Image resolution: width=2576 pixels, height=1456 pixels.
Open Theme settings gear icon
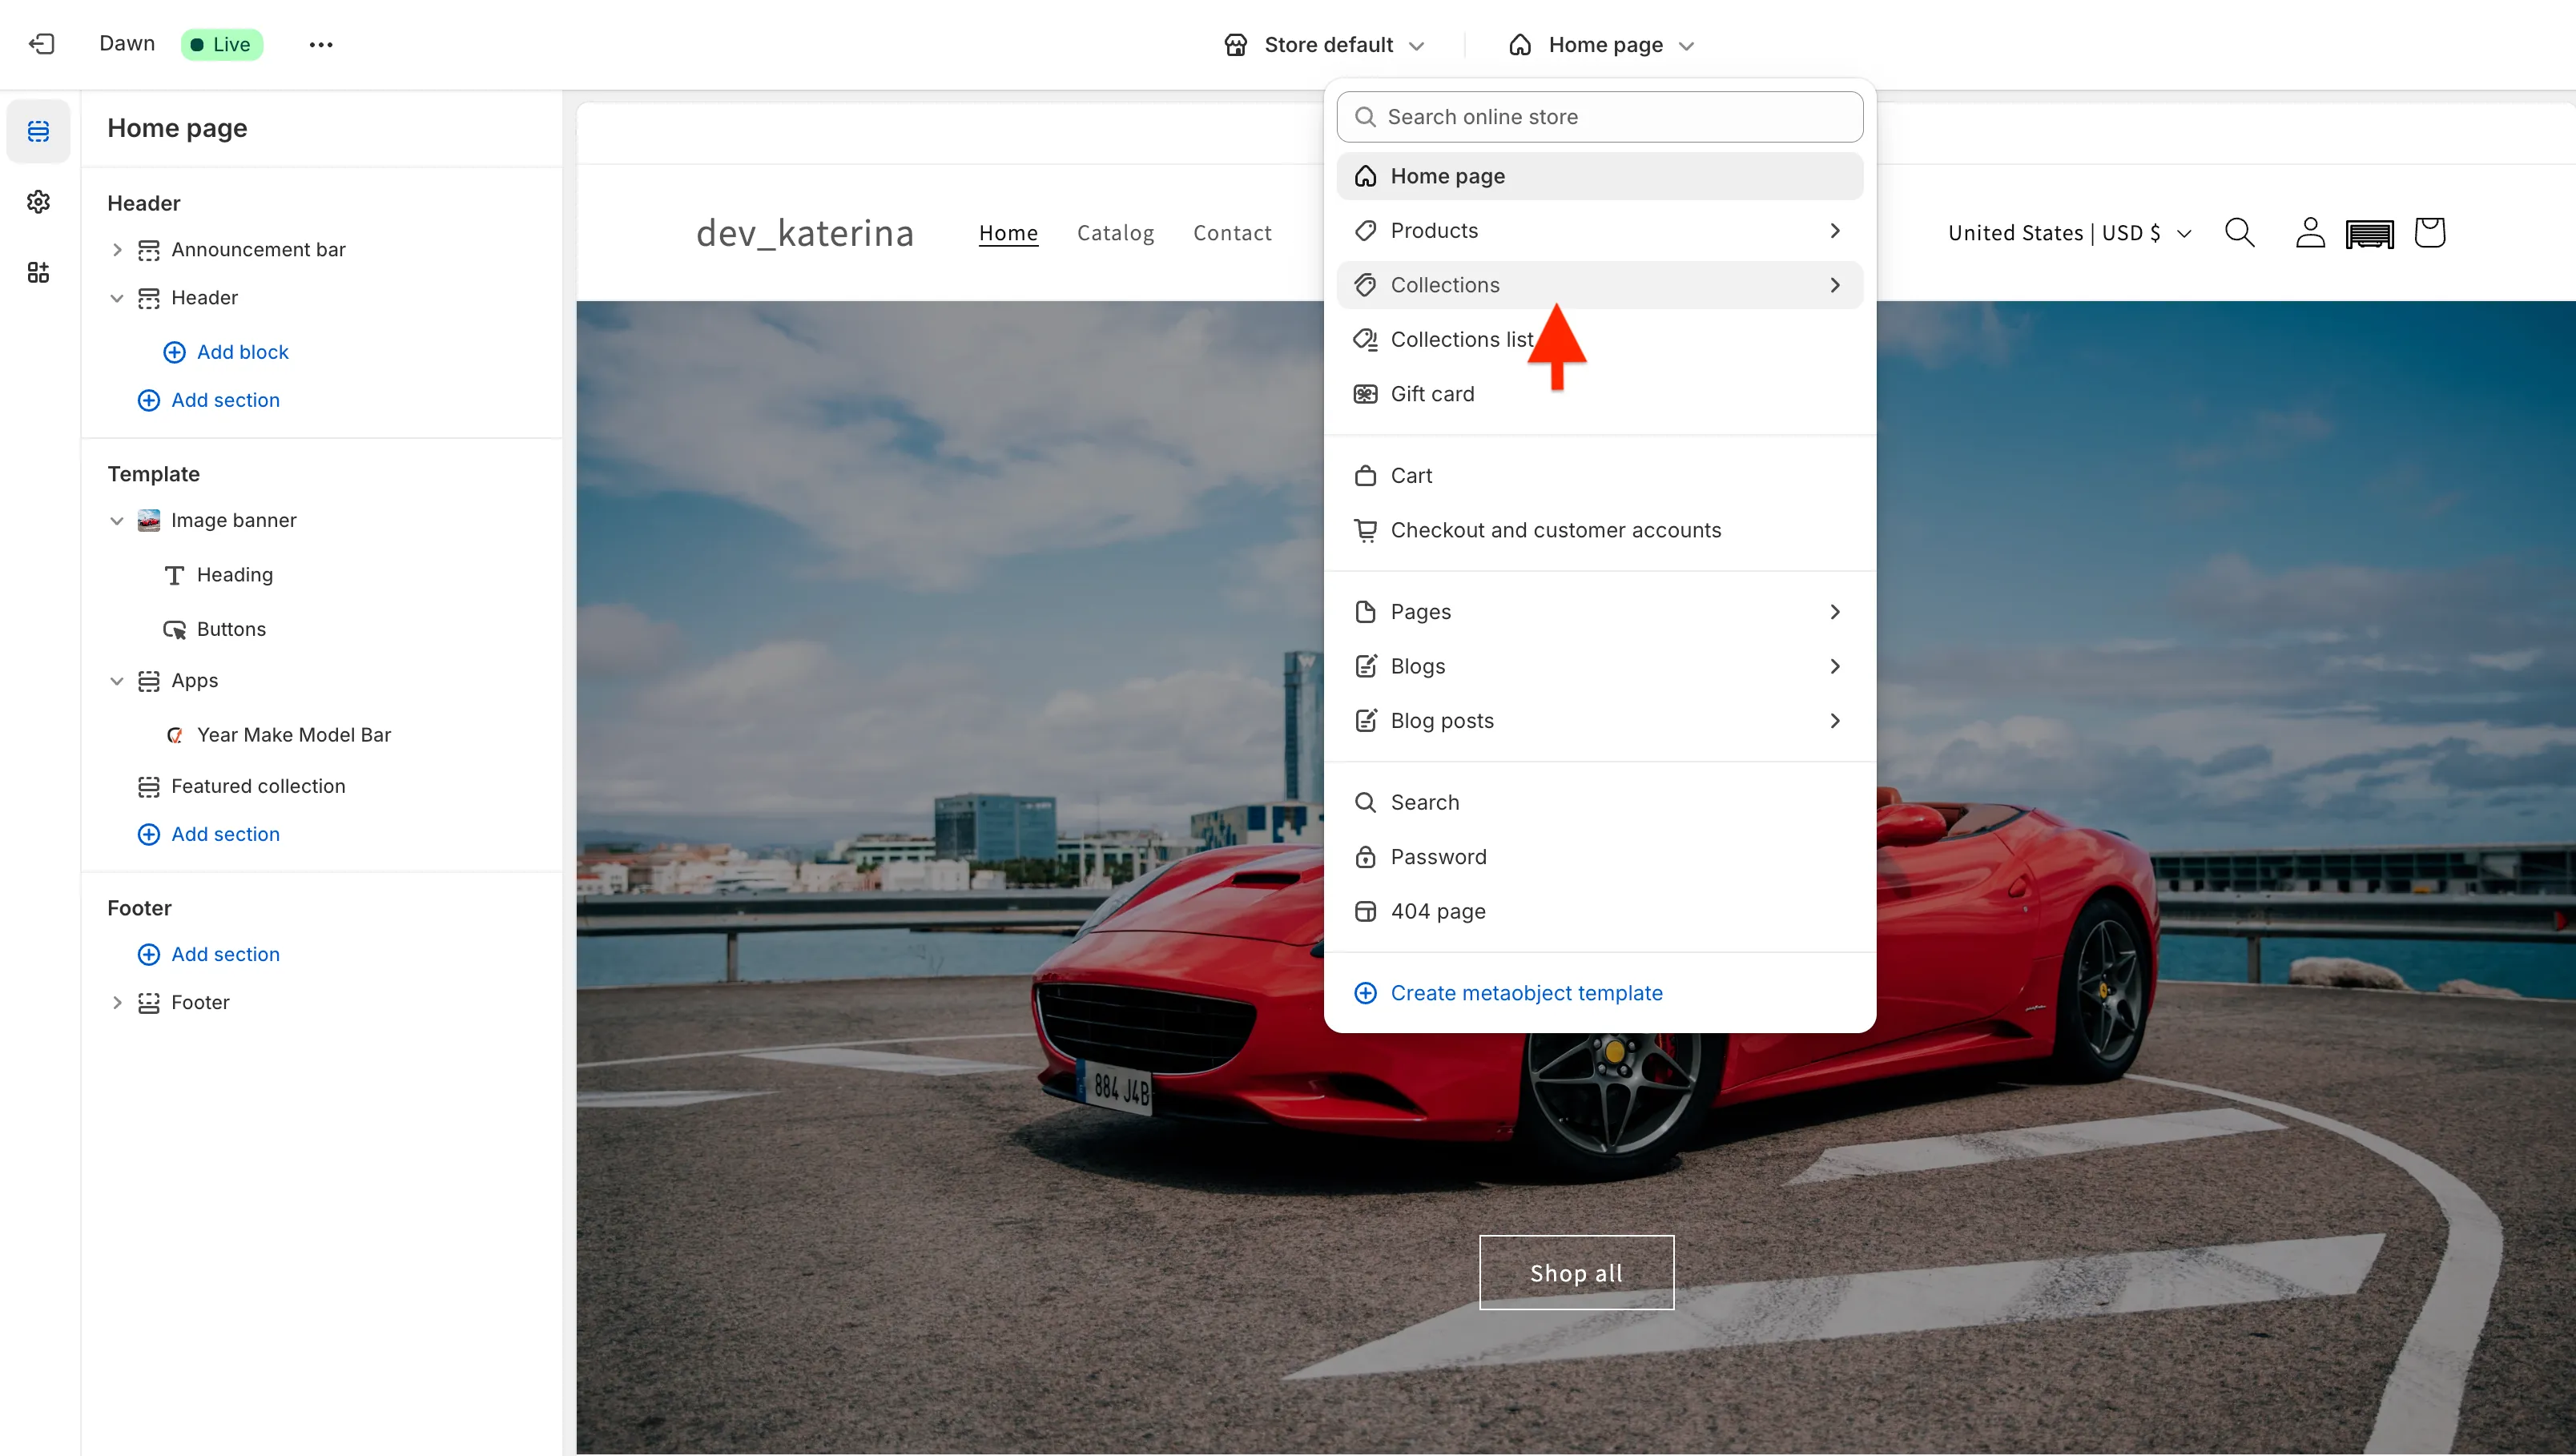point(38,202)
